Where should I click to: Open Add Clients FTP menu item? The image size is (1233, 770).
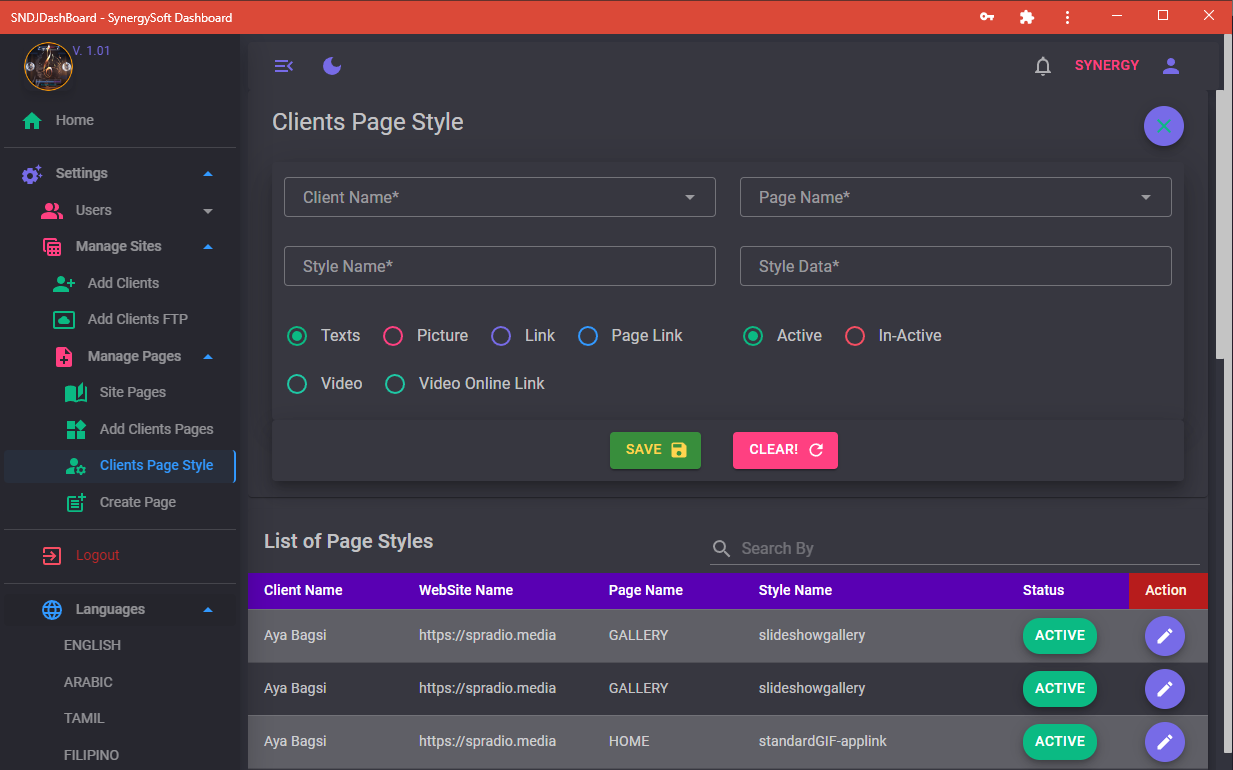click(x=137, y=319)
